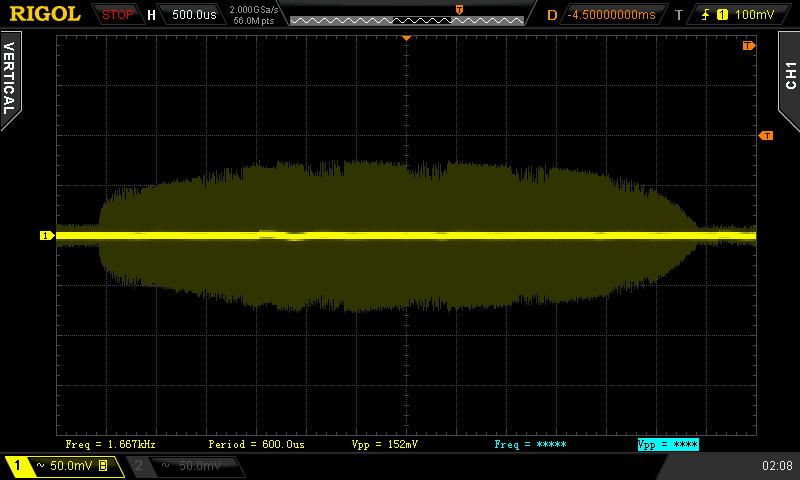Click the highlighted cyan Vpp measurement
Image resolution: width=800 pixels, height=480 pixels.
click(x=667, y=443)
